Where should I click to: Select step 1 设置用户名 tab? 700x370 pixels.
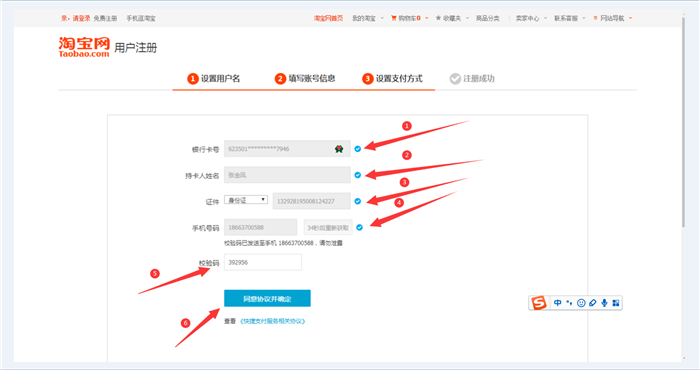pos(214,79)
